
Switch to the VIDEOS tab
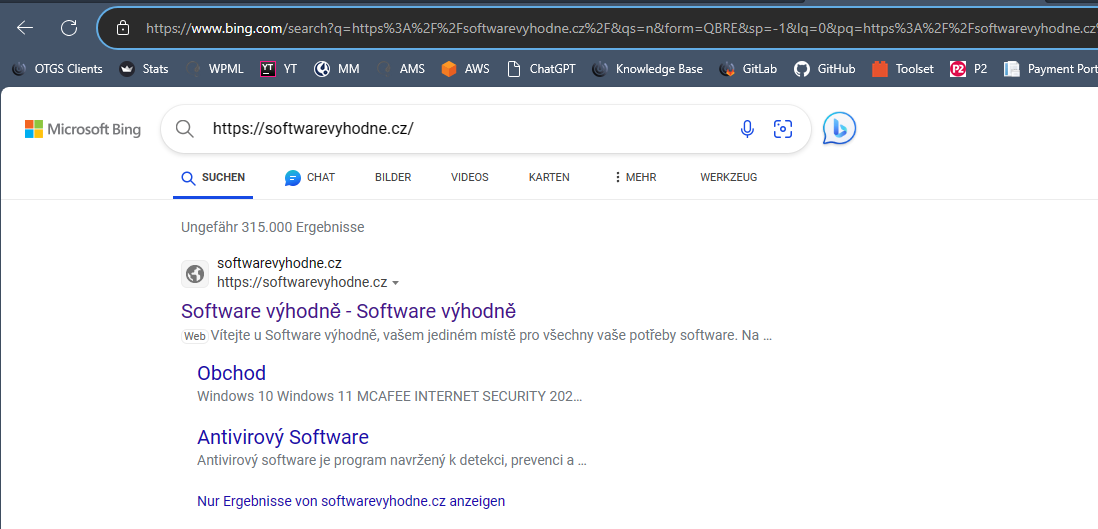click(470, 177)
